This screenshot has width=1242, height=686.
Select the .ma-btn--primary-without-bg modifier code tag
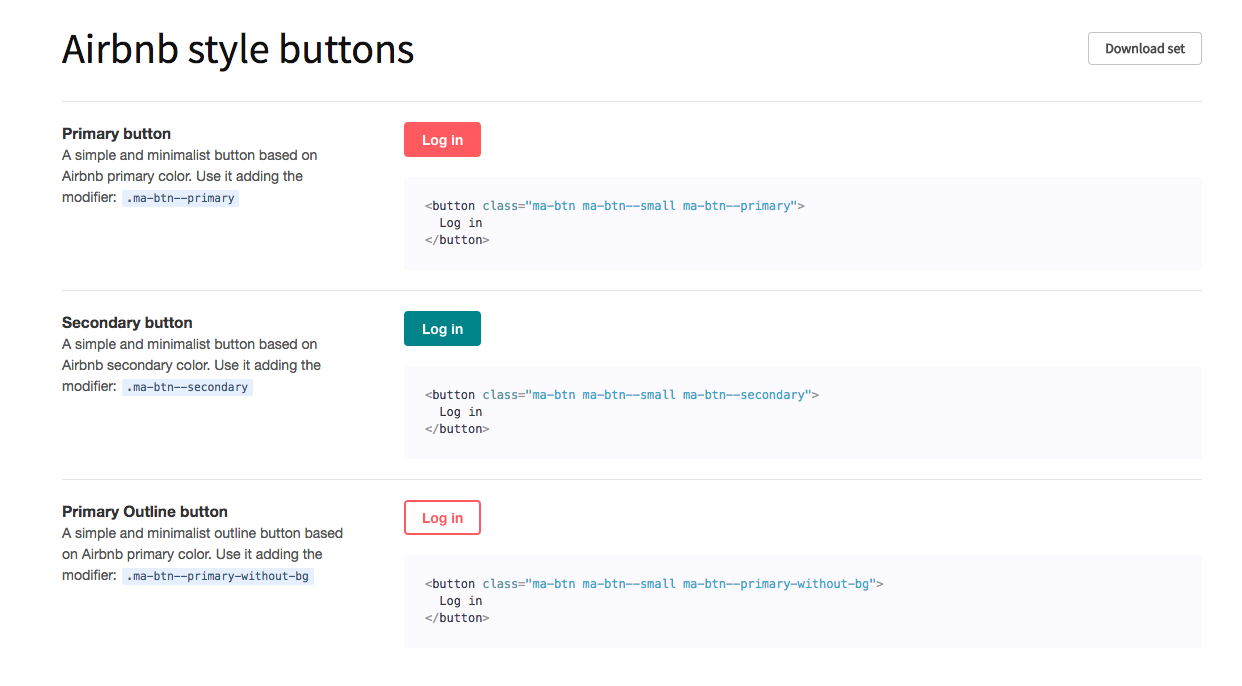218,576
